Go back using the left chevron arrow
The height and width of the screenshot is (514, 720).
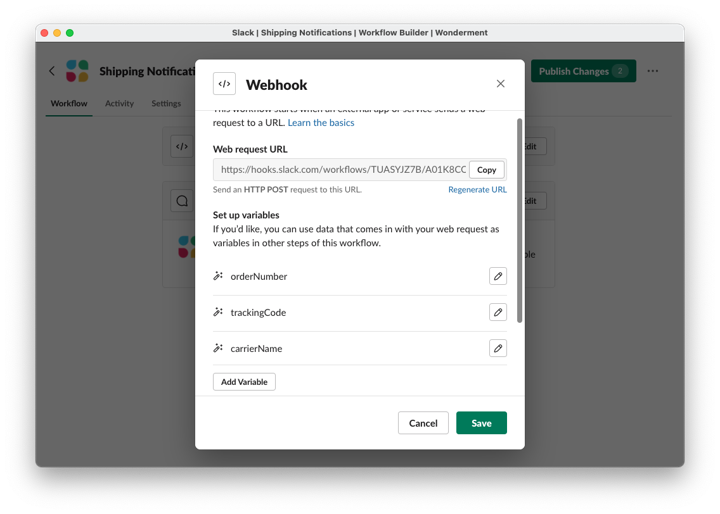tap(52, 71)
